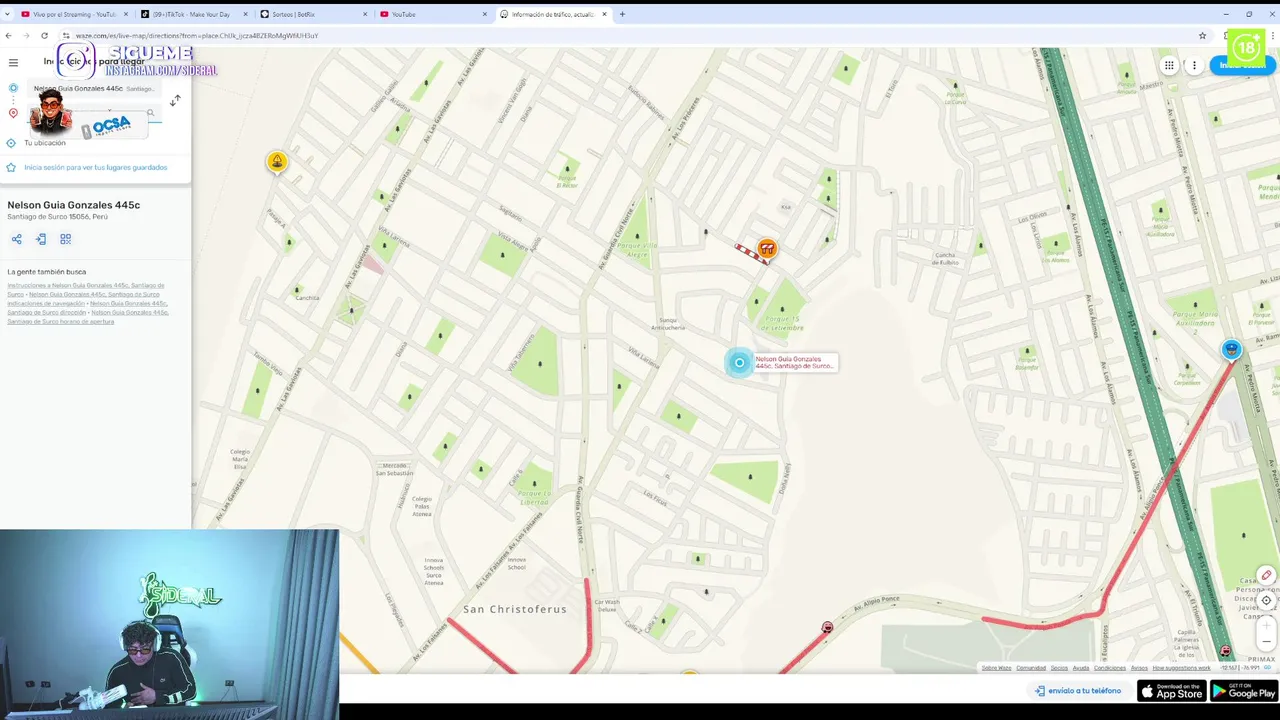Click send-to-phone icon under the address

point(41,239)
